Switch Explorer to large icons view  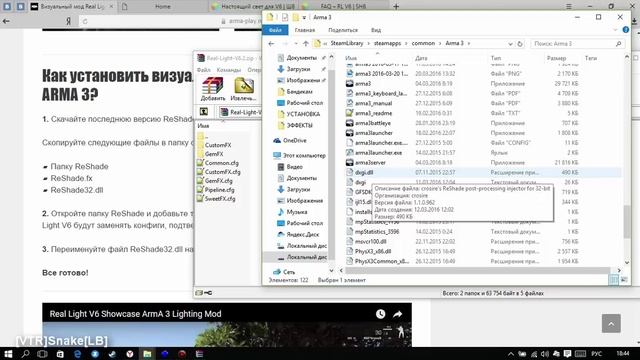[624, 280]
